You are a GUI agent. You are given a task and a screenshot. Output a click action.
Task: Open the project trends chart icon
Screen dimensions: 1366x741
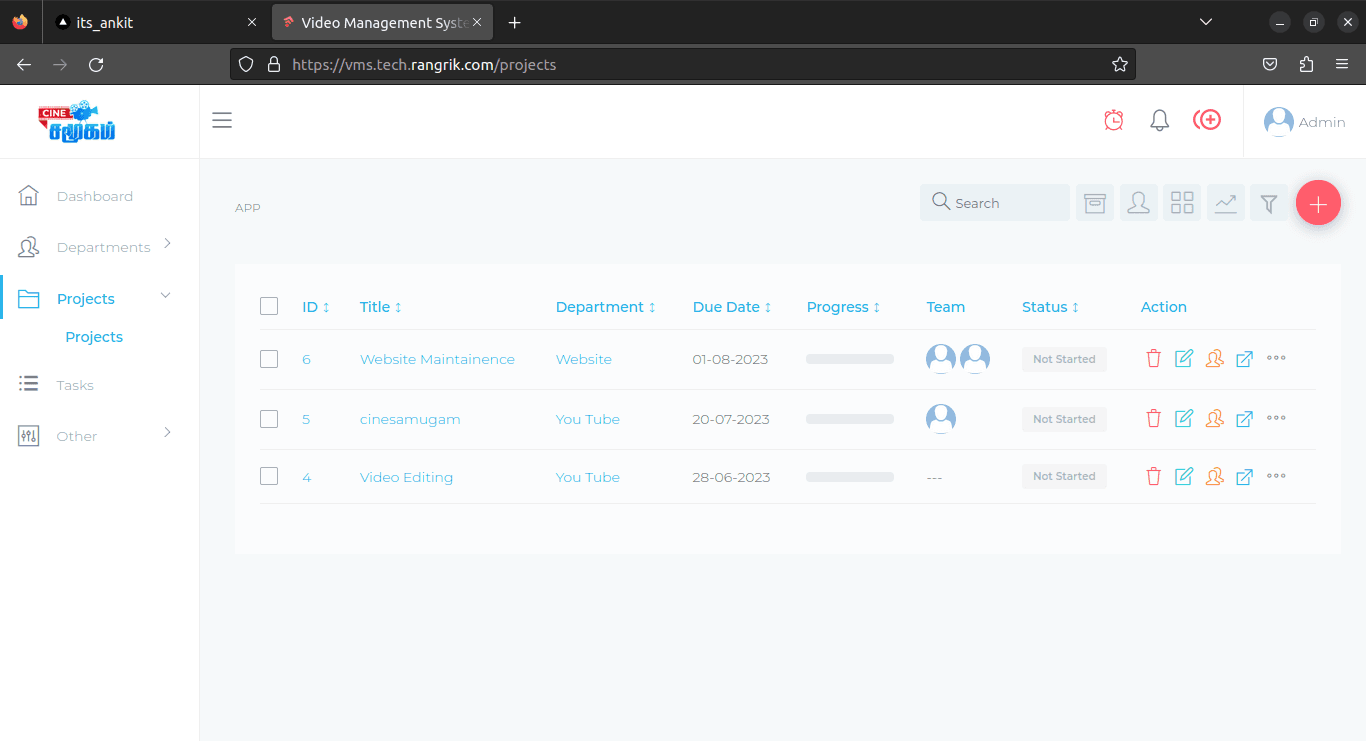(1225, 202)
